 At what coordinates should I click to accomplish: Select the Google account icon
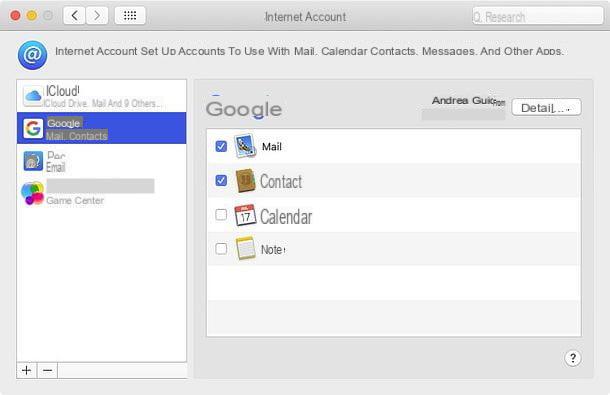(x=33, y=128)
